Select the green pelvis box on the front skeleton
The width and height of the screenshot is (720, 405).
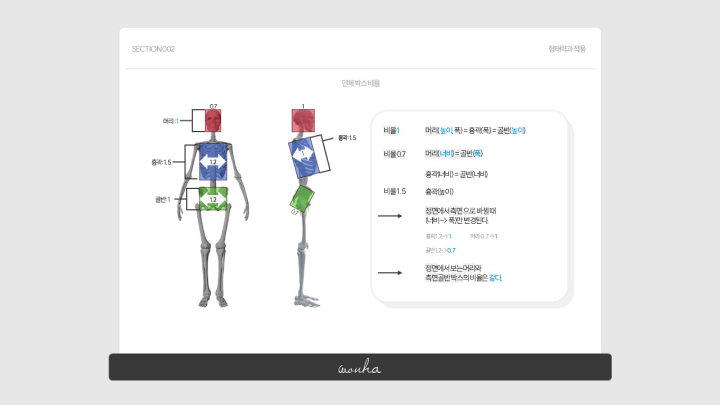coord(213,199)
